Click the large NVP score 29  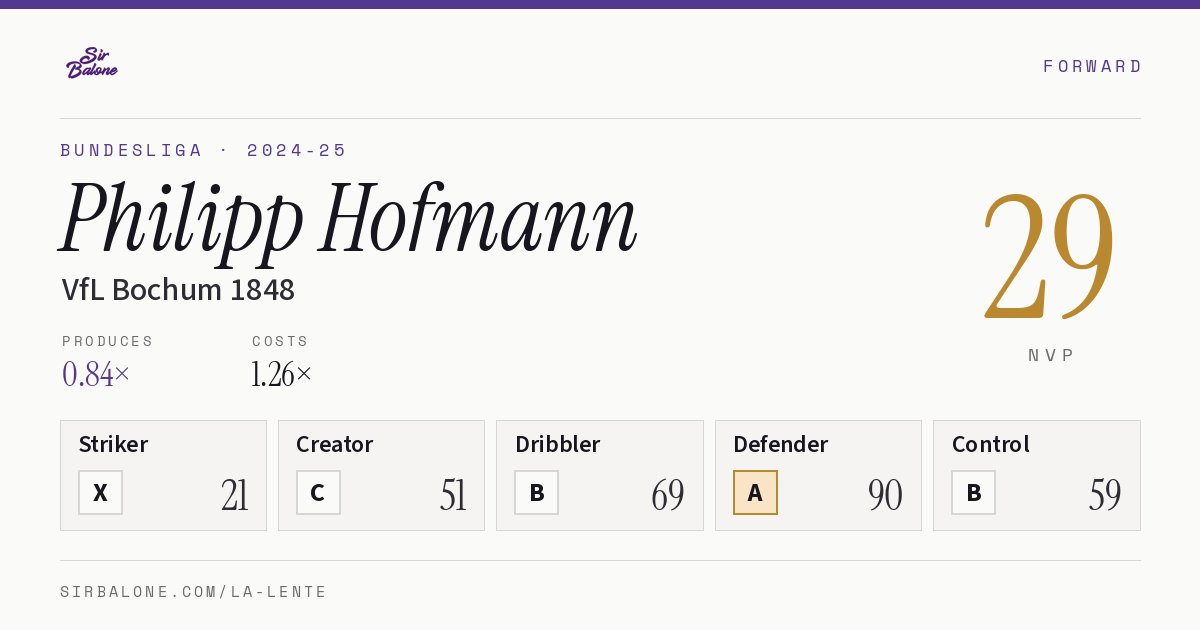point(1050,255)
